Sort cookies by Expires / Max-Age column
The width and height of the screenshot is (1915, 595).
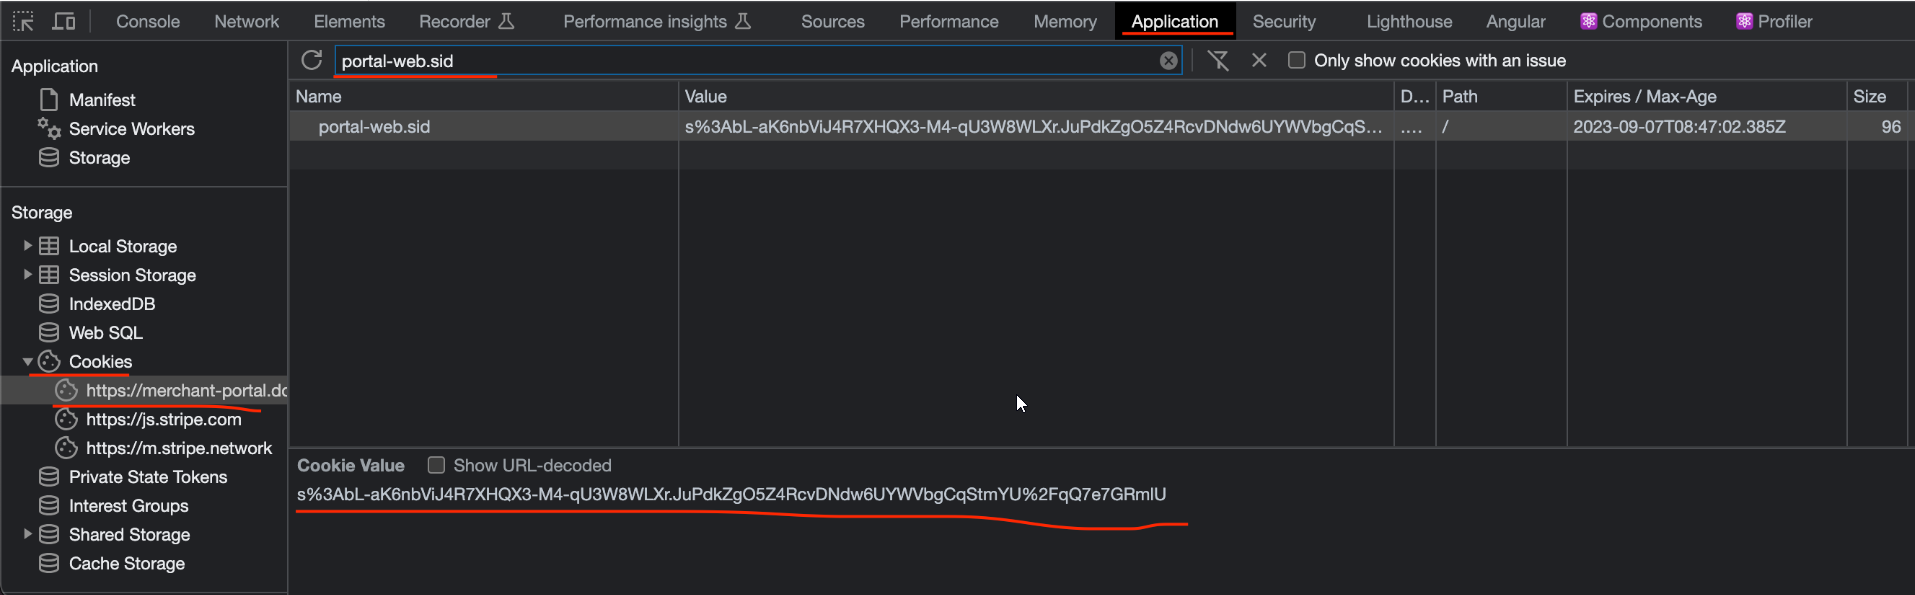(1644, 97)
